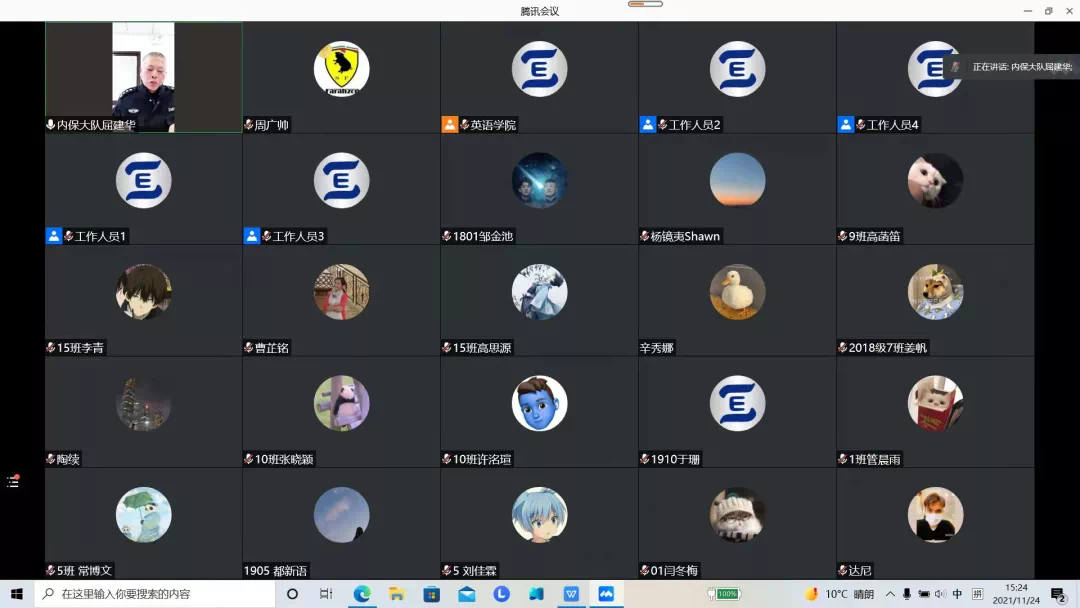Click the 正在讲话 speaking indicator banner
Image resolution: width=1080 pixels, height=608 pixels.
pyautogui.click(x=1012, y=67)
